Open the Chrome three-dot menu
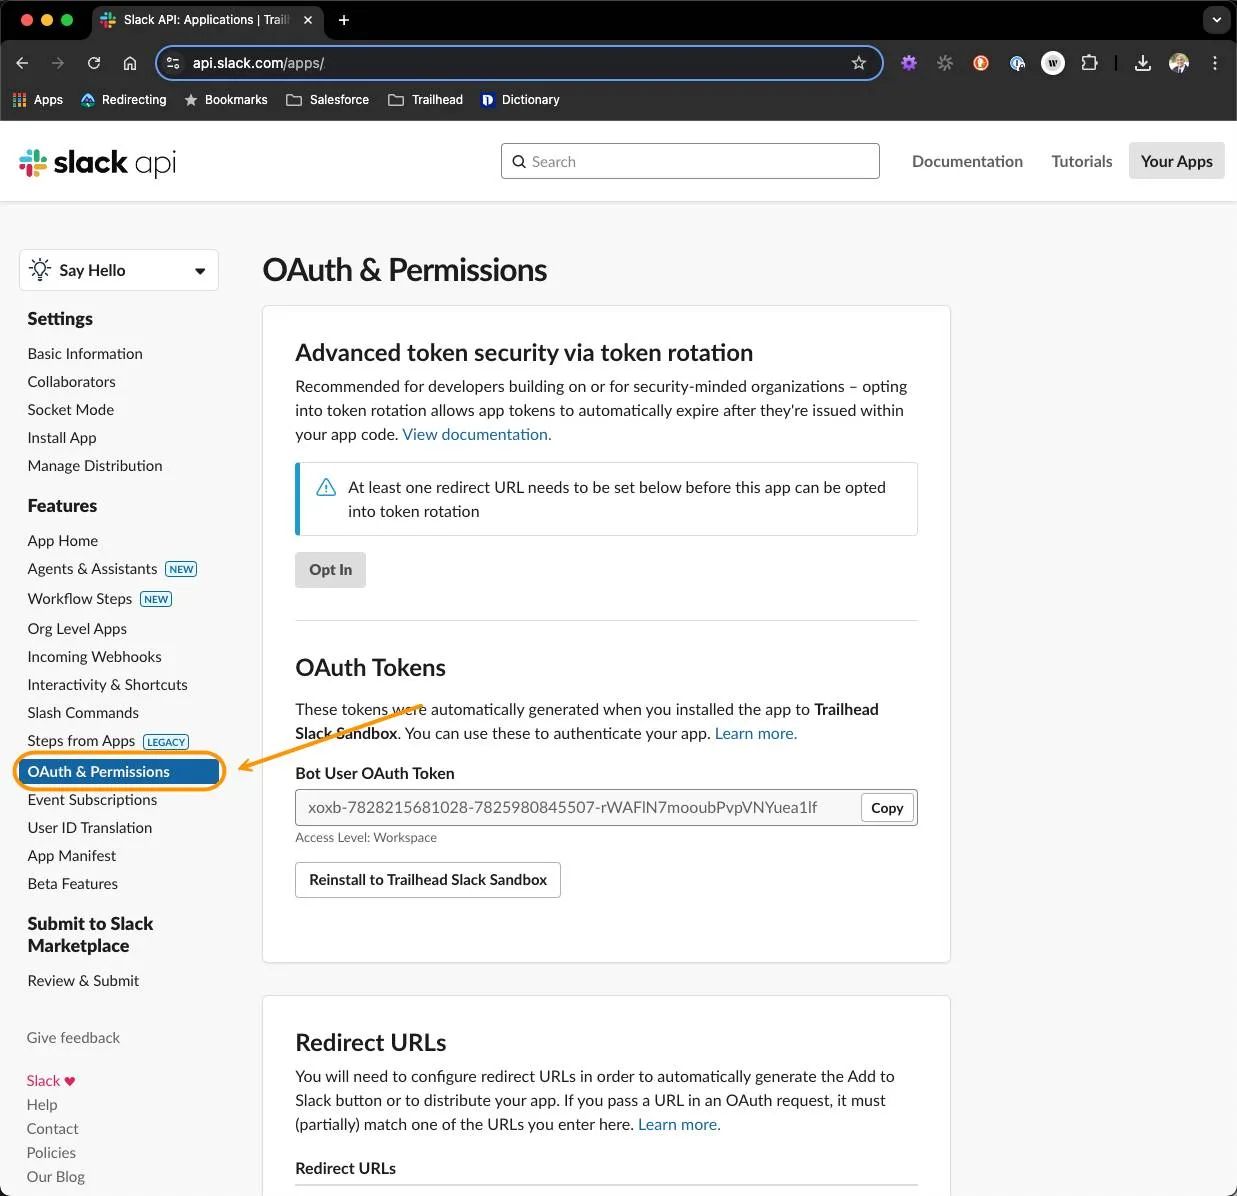The width and height of the screenshot is (1237, 1196). pos(1215,62)
